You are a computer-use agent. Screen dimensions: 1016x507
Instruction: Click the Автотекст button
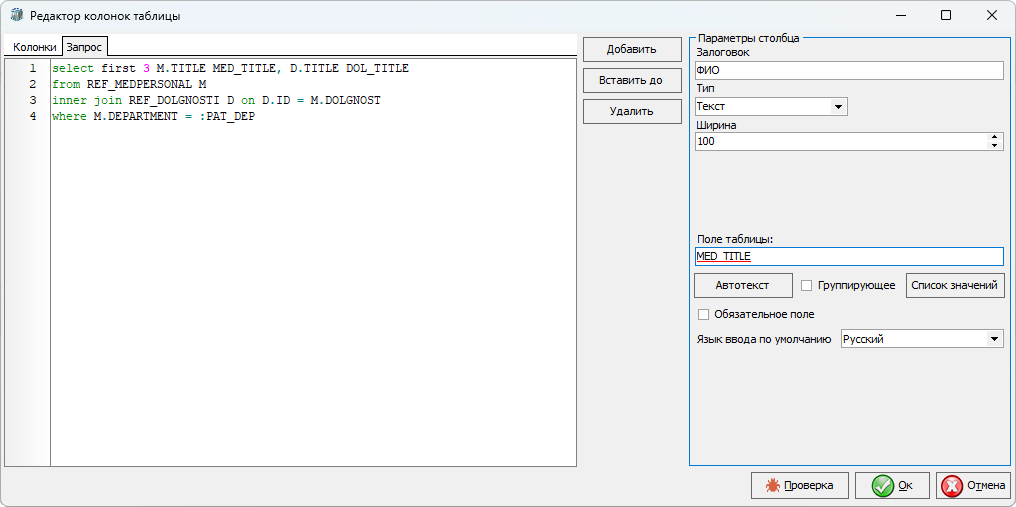743,285
